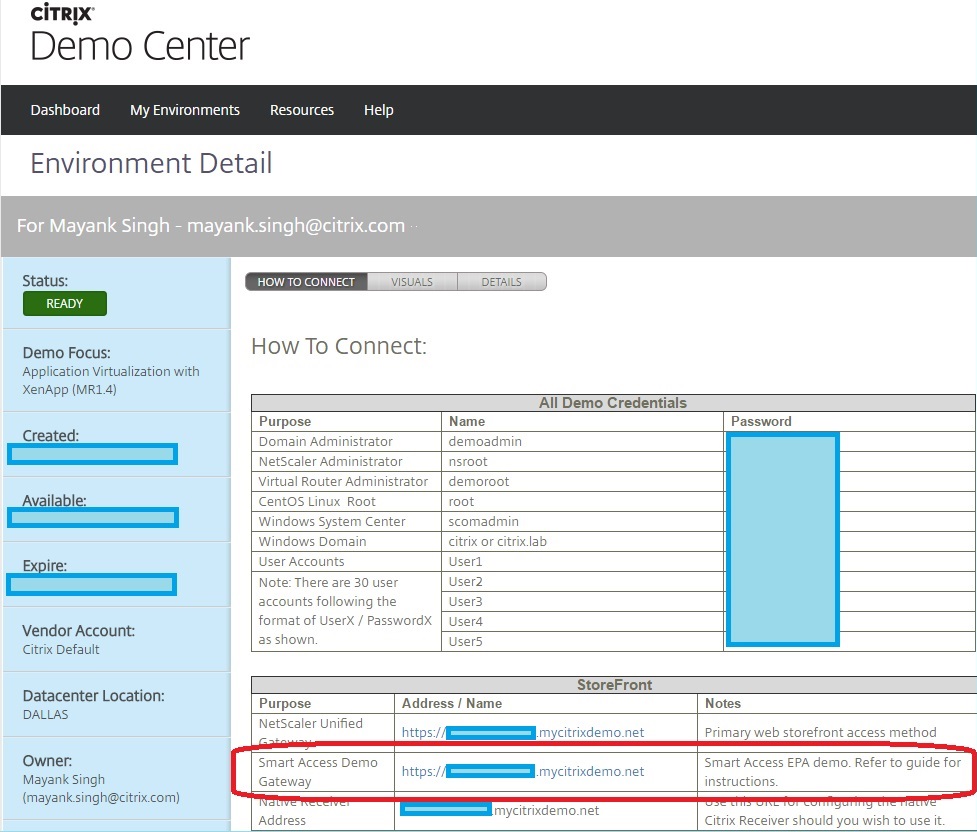Open the Help menu
The width and height of the screenshot is (977, 832).
(378, 110)
